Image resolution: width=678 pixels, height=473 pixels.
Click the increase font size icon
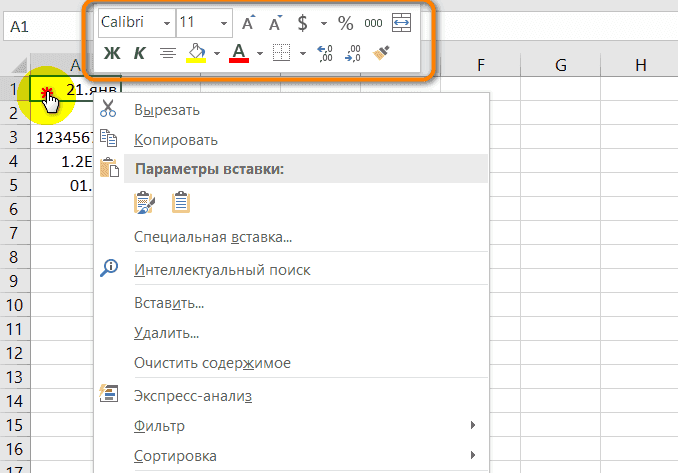248,22
